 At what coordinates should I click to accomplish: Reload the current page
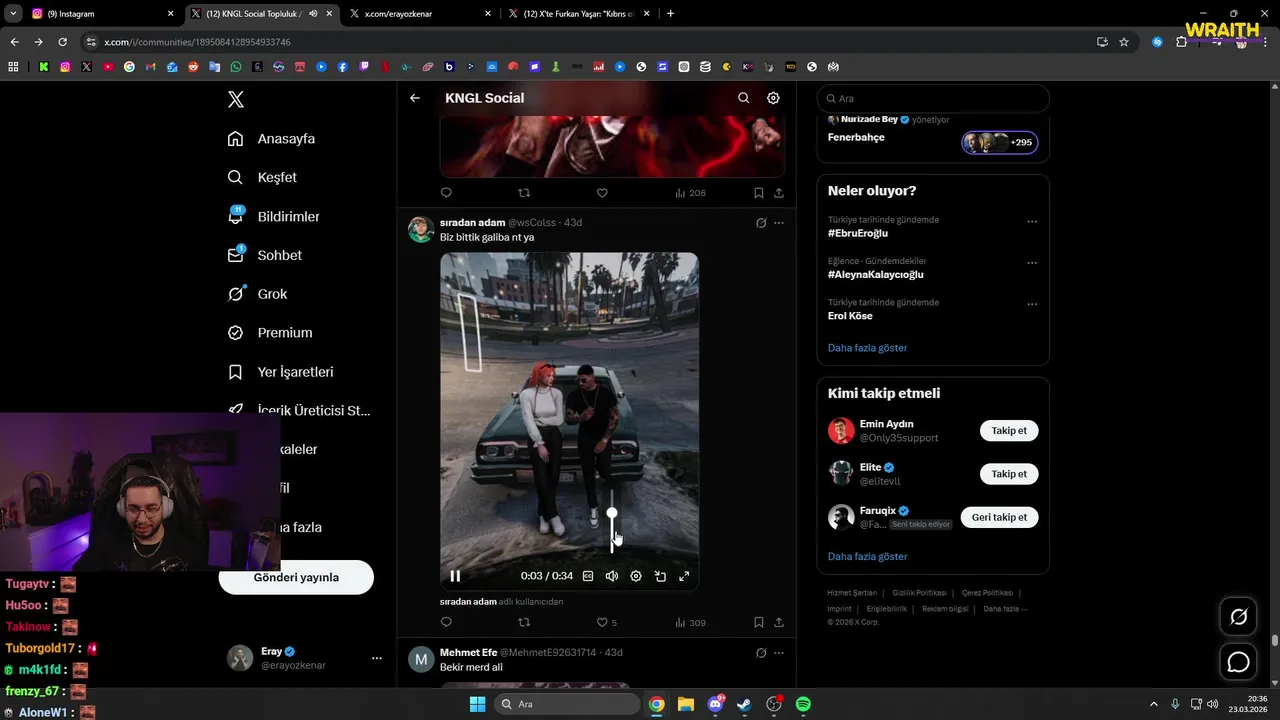click(62, 42)
